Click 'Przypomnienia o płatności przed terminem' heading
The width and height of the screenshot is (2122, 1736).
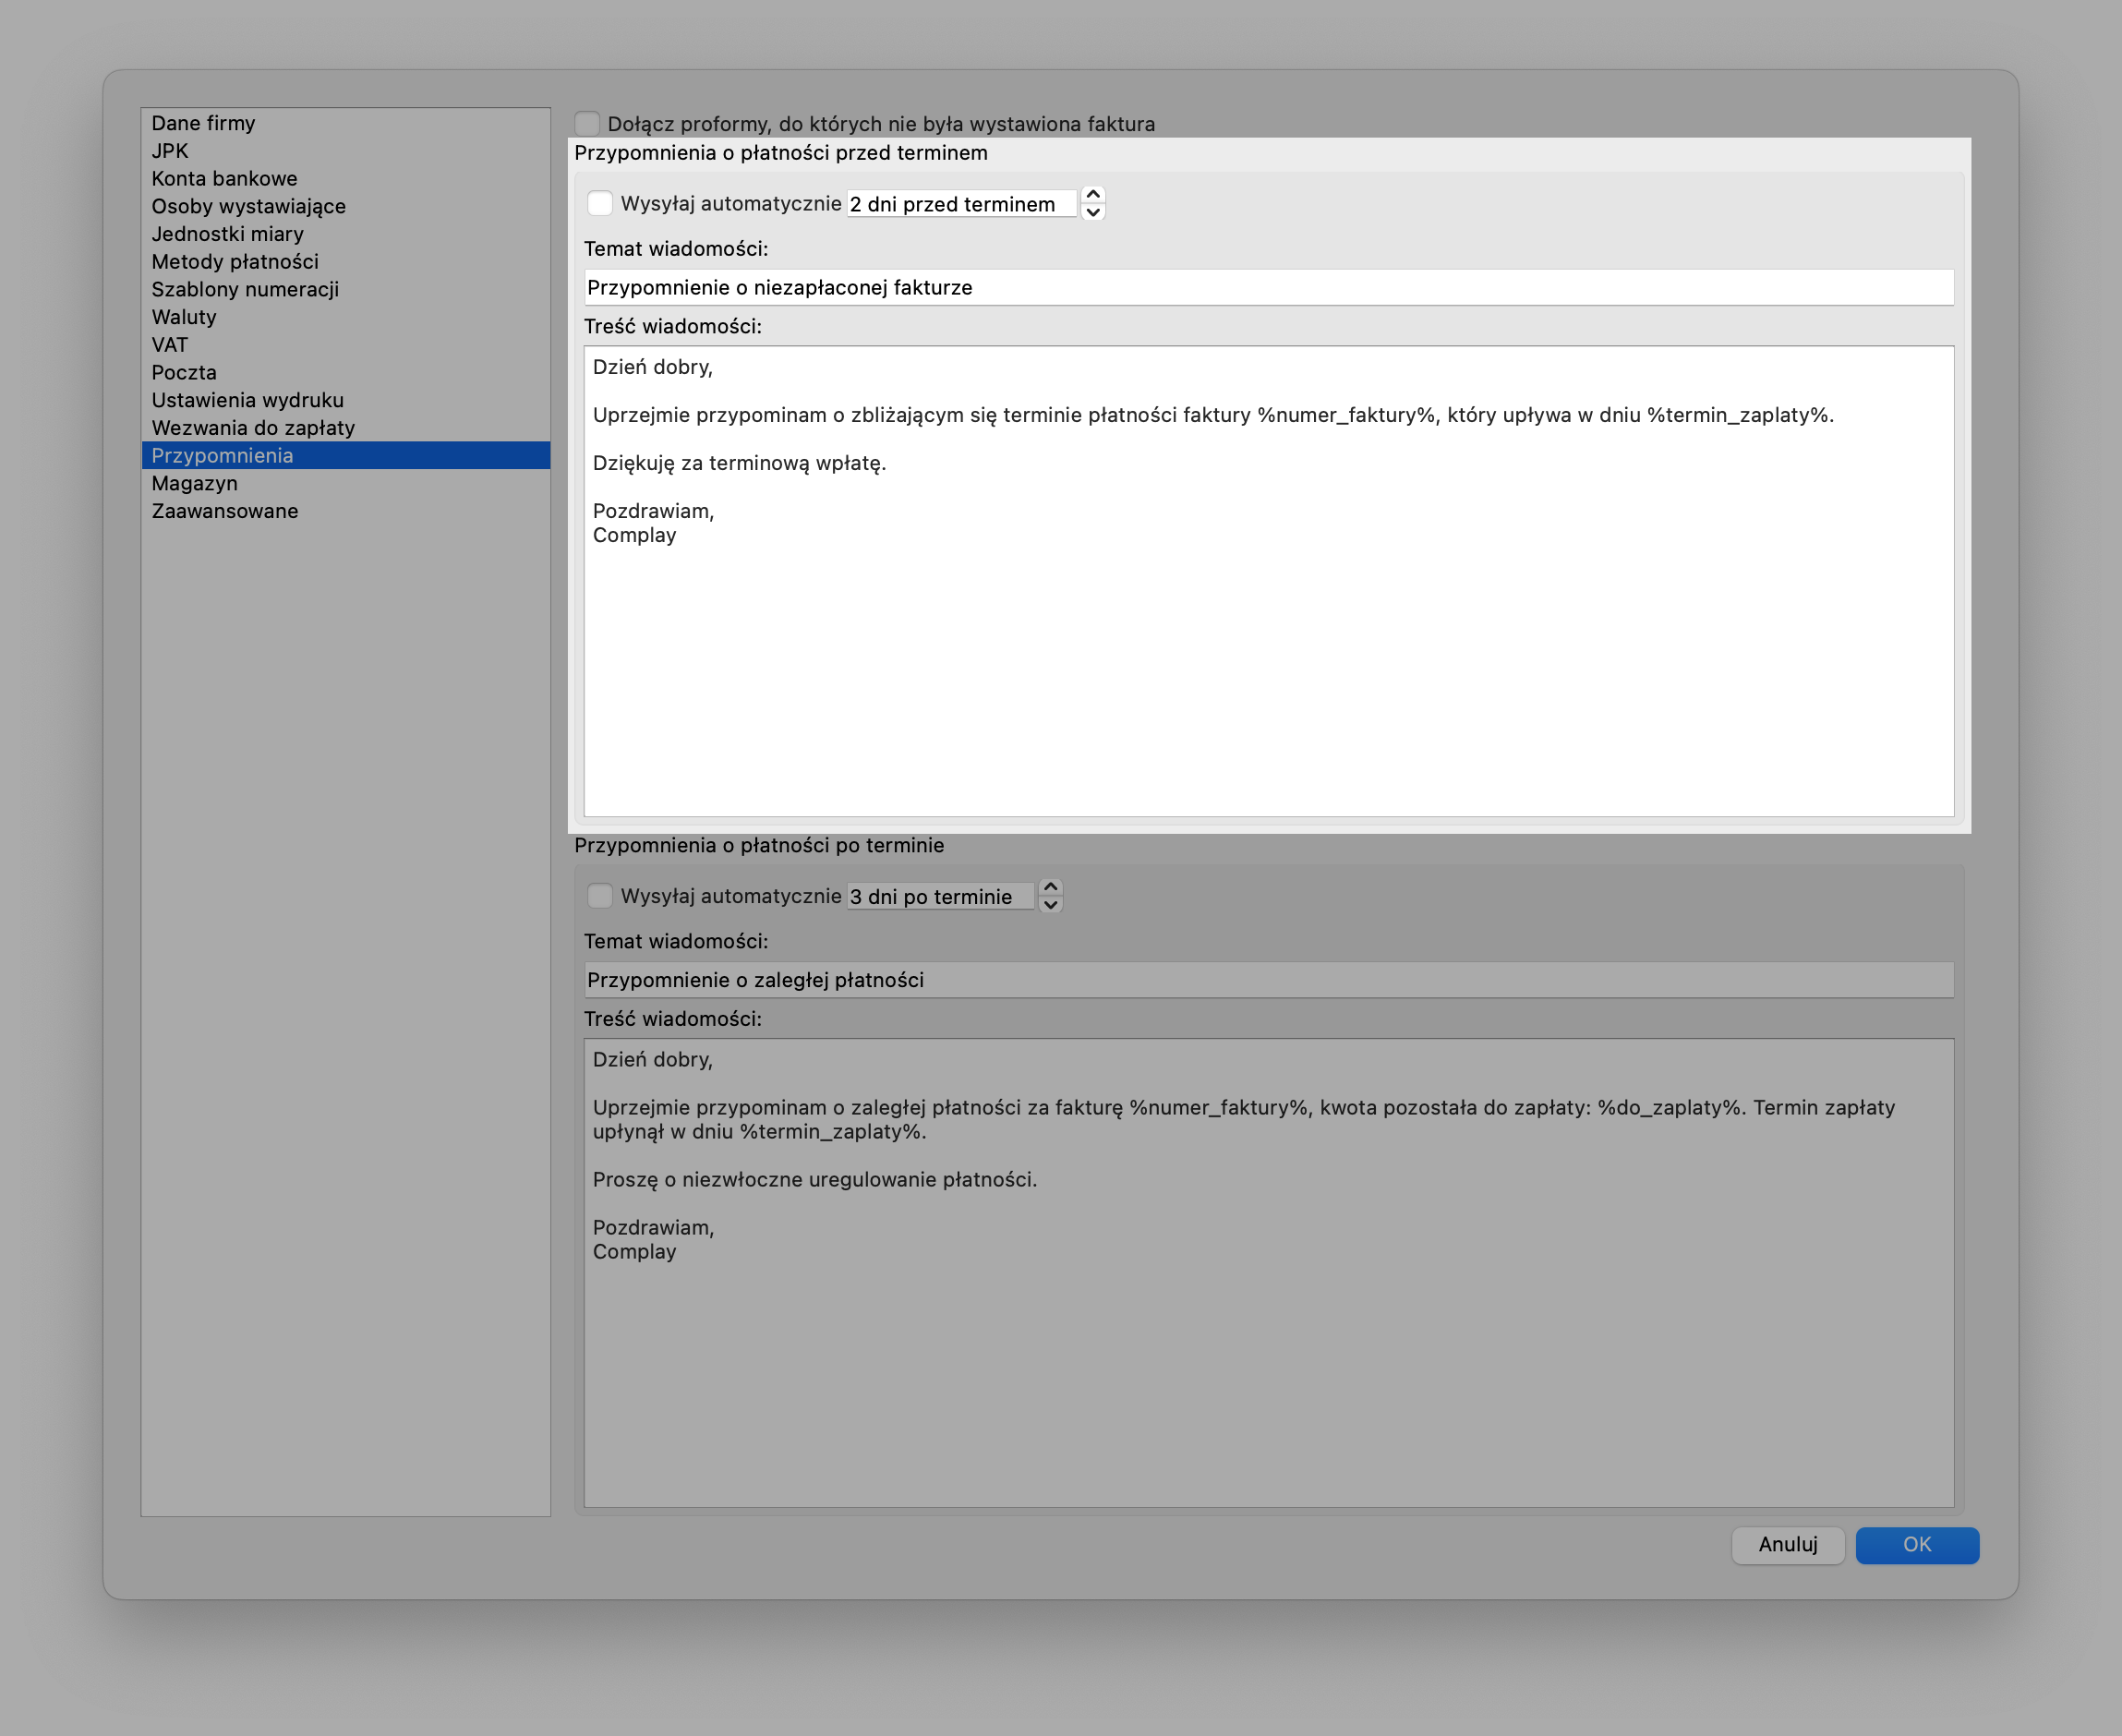click(x=781, y=153)
